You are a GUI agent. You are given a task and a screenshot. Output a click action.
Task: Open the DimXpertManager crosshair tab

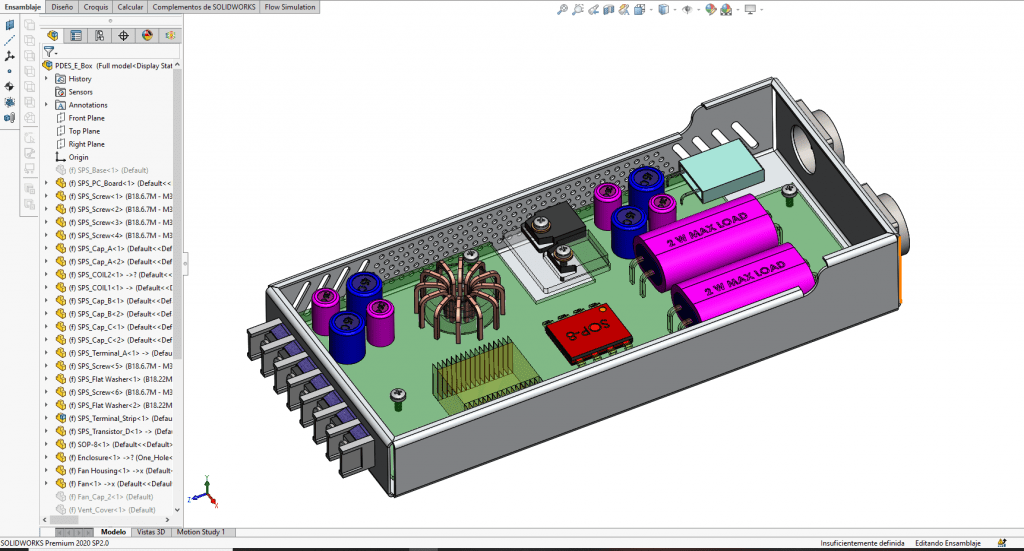[123, 36]
